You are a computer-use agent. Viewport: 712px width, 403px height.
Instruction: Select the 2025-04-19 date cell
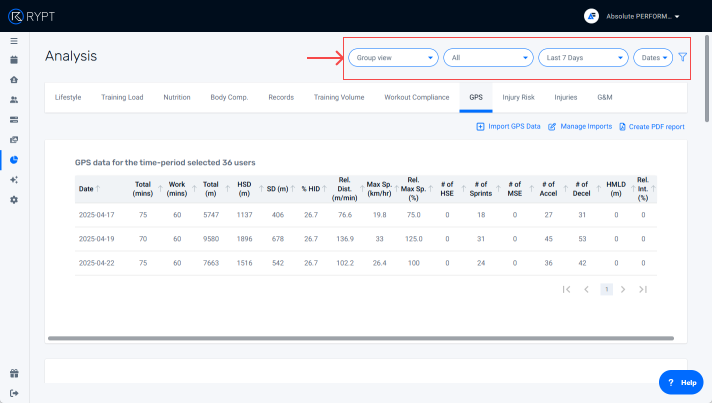click(x=97, y=239)
